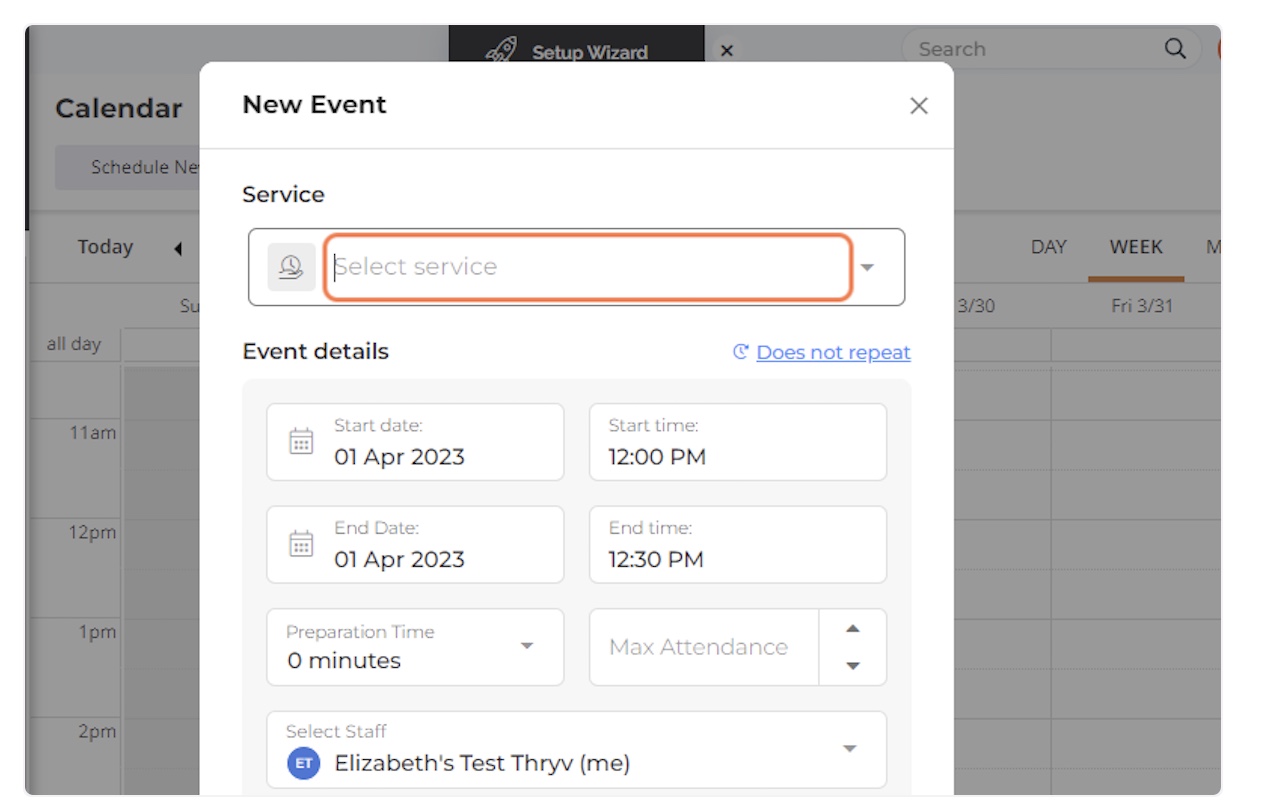Open the Preparation Time dropdown
The width and height of the screenshot is (1268, 812).
tap(527, 646)
